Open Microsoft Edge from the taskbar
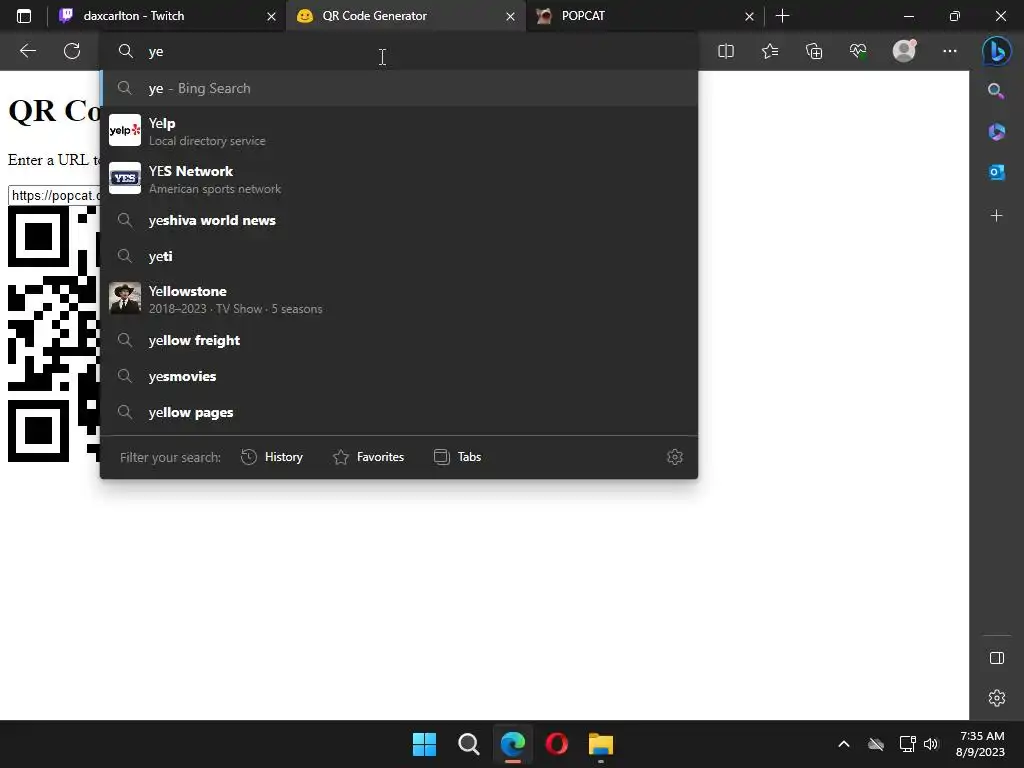Image resolution: width=1024 pixels, height=768 pixels. pos(513,744)
